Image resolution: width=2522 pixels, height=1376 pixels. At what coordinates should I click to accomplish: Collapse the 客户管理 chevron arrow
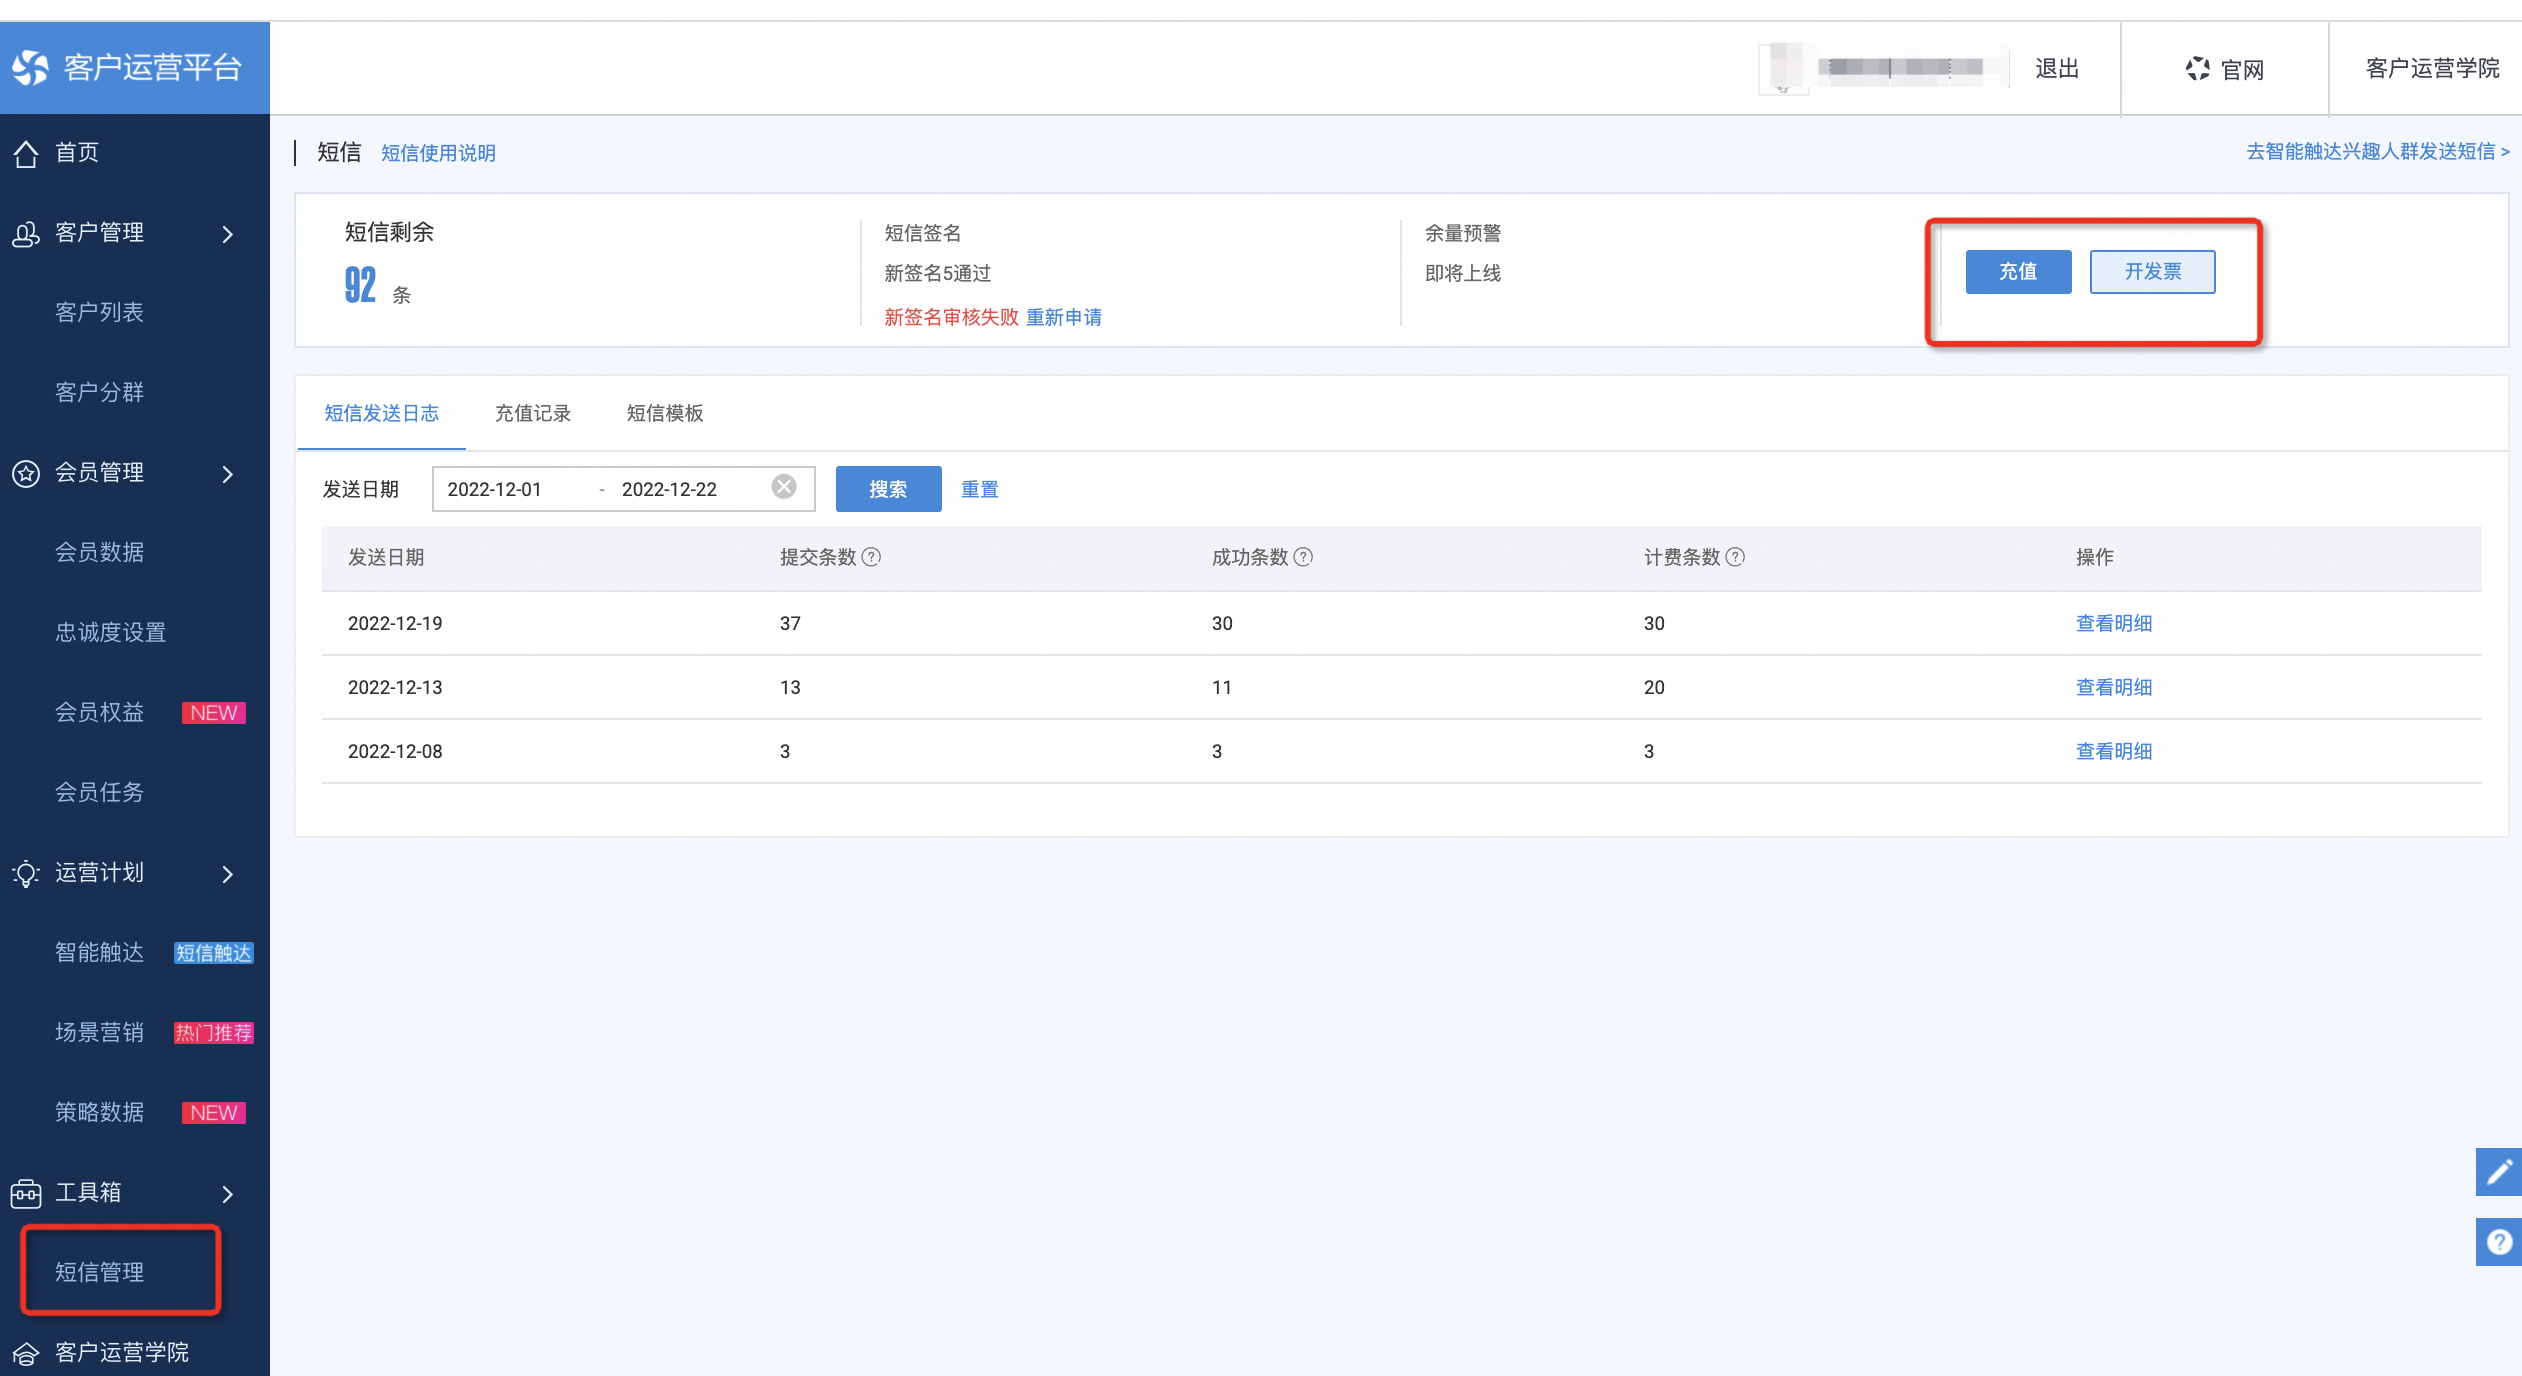tap(228, 234)
